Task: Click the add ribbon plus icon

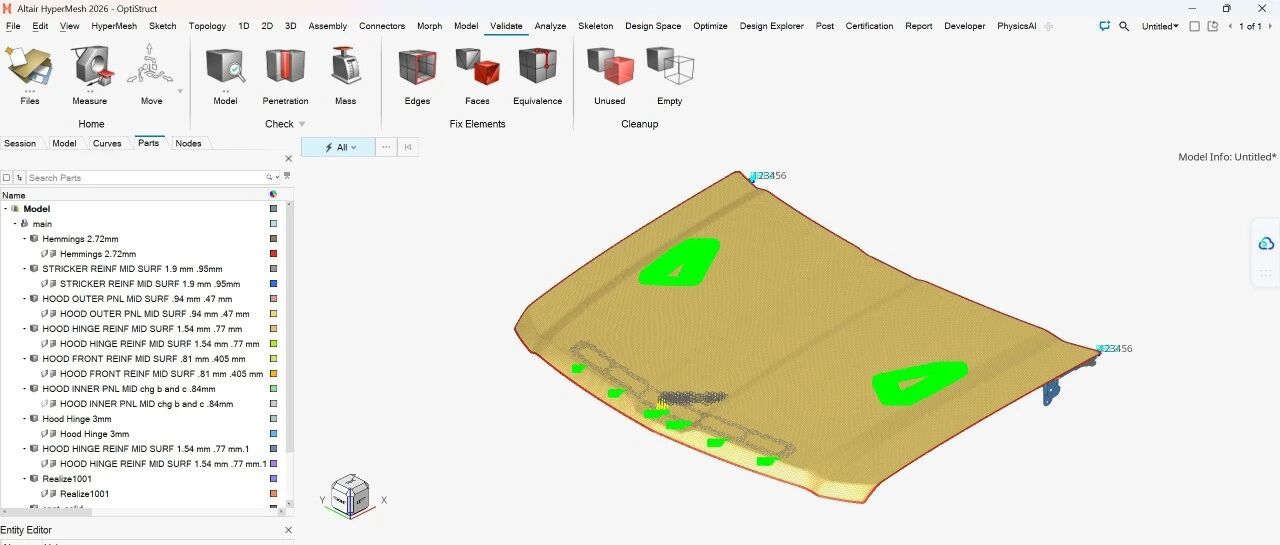Action: 1049,26
